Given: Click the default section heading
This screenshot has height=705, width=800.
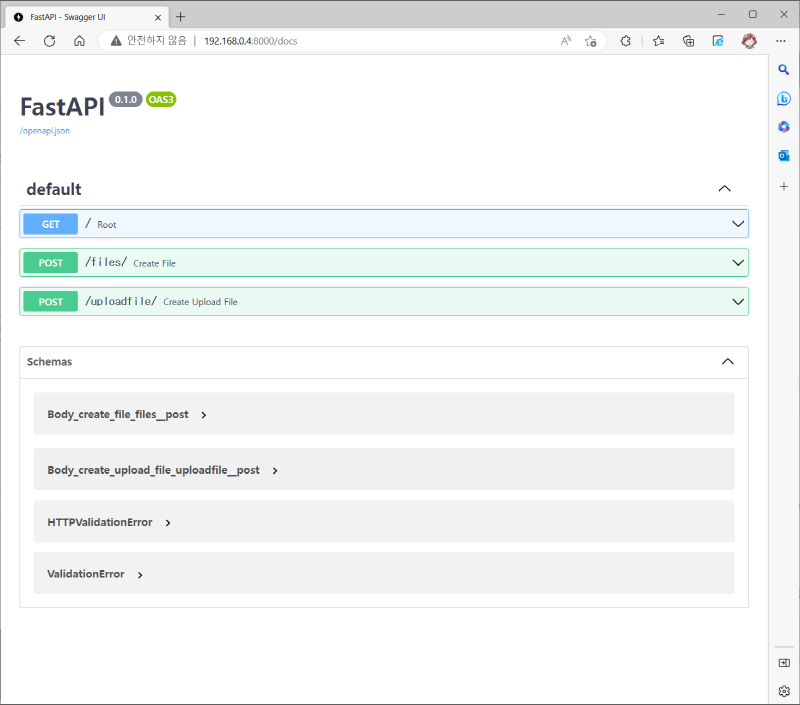Looking at the screenshot, I should [x=54, y=189].
